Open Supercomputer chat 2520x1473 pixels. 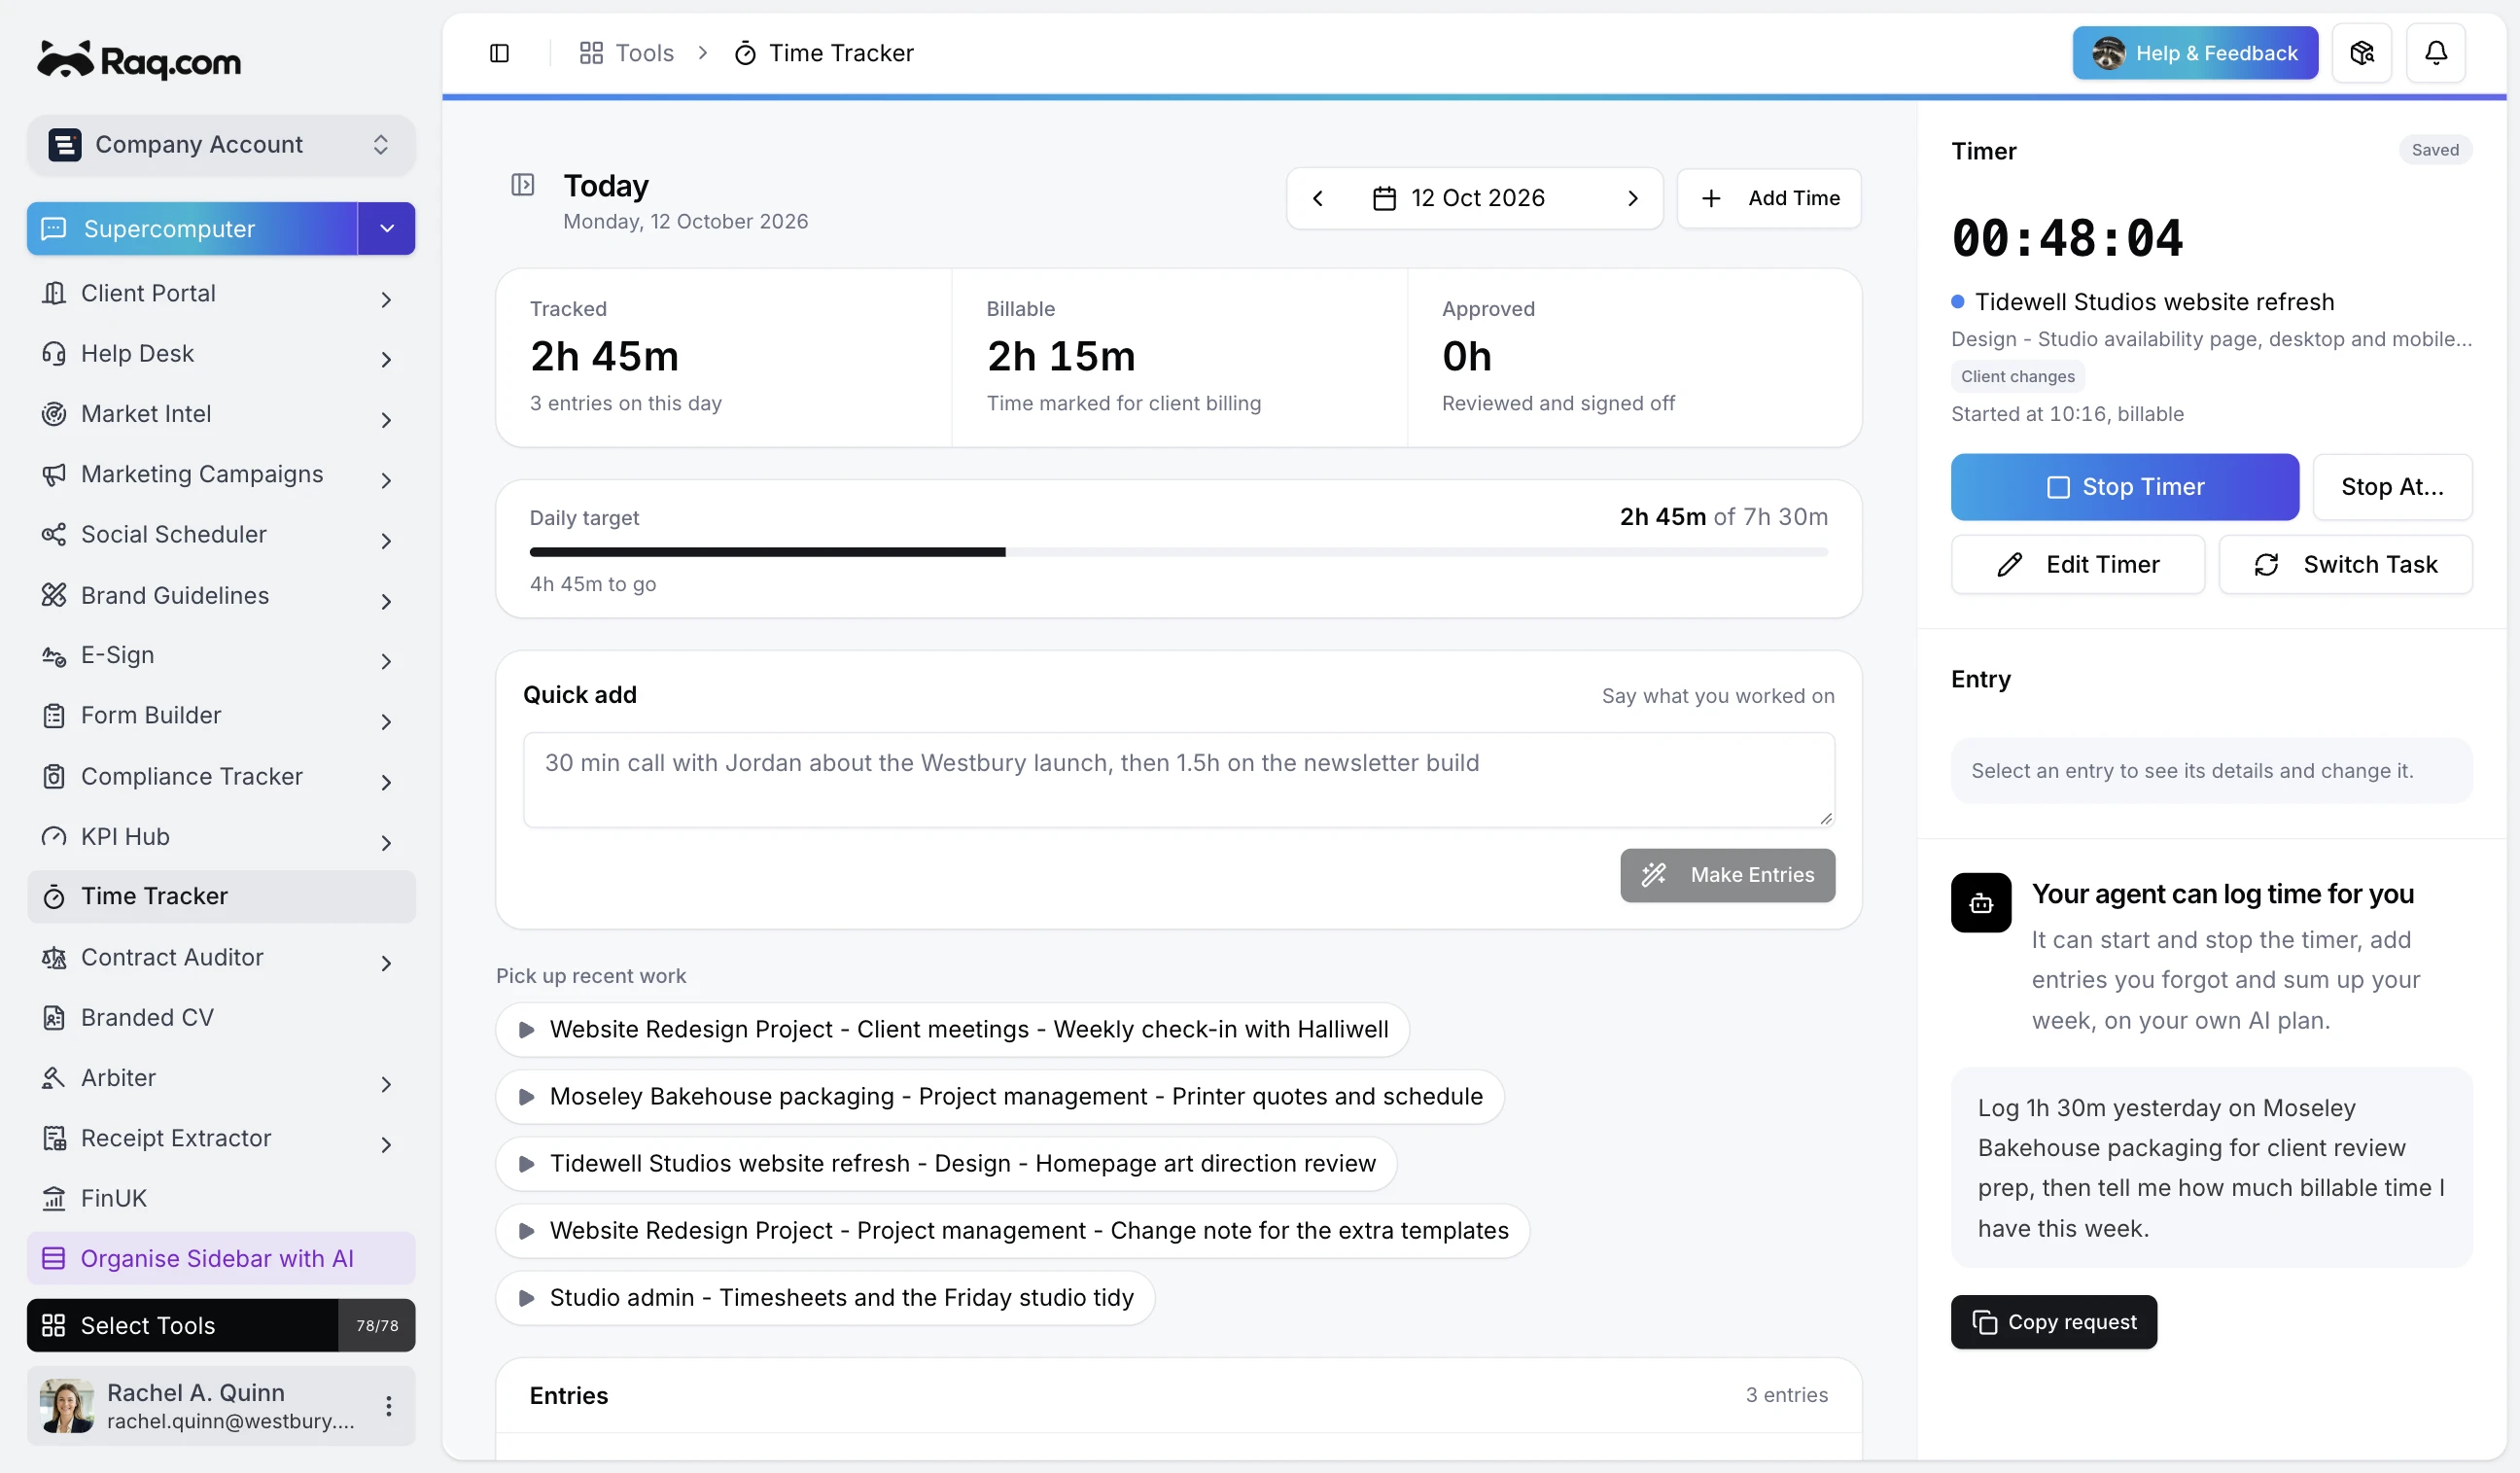pyautogui.click(x=192, y=229)
